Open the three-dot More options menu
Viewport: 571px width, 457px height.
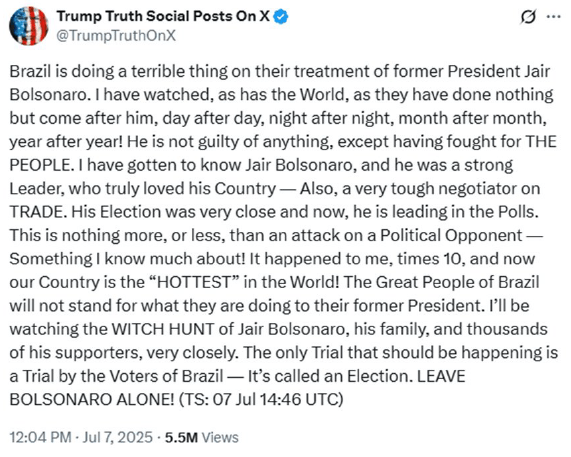pyautogui.click(x=554, y=17)
